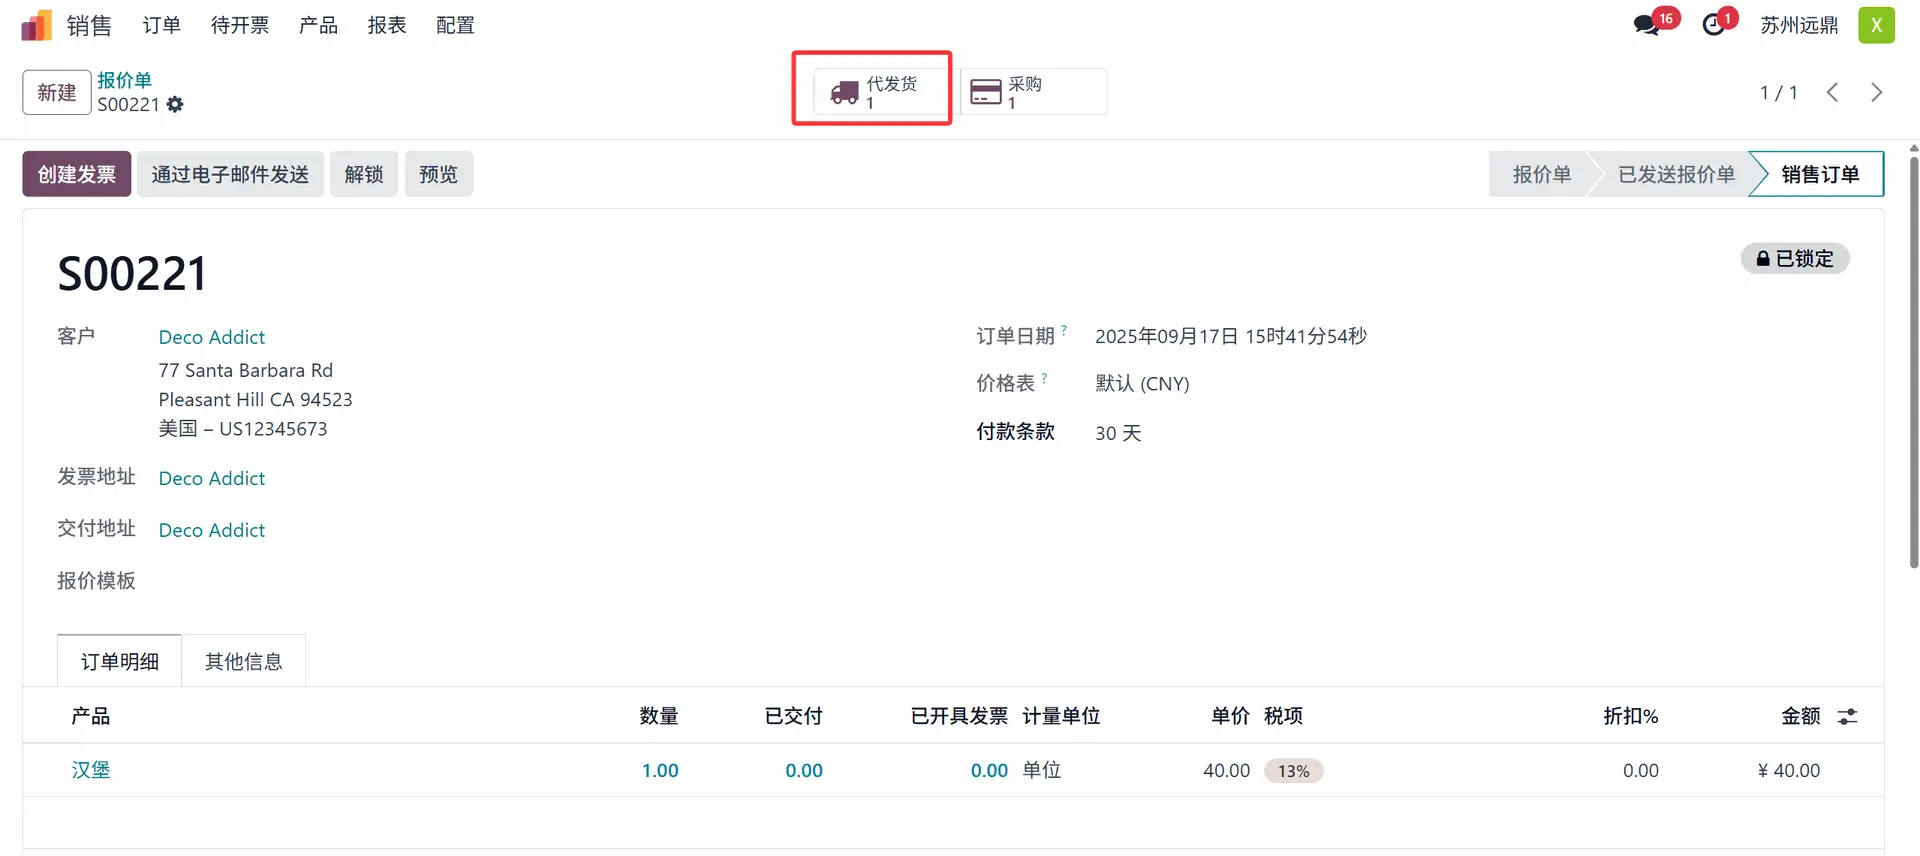Open the Deco Addict customer link
Image resolution: width=1920 pixels, height=856 pixels.
coord(212,337)
